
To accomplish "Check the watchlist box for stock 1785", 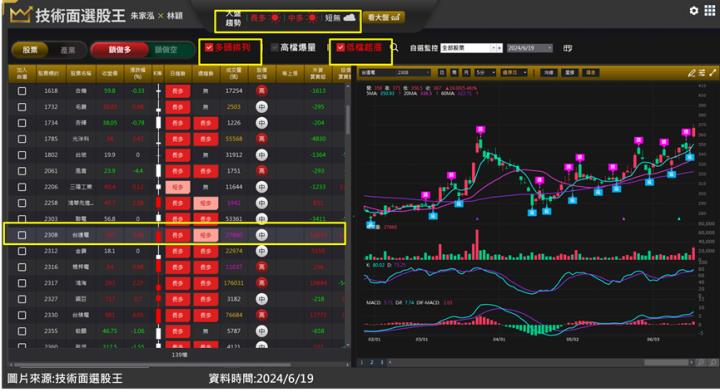I will click(22, 139).
